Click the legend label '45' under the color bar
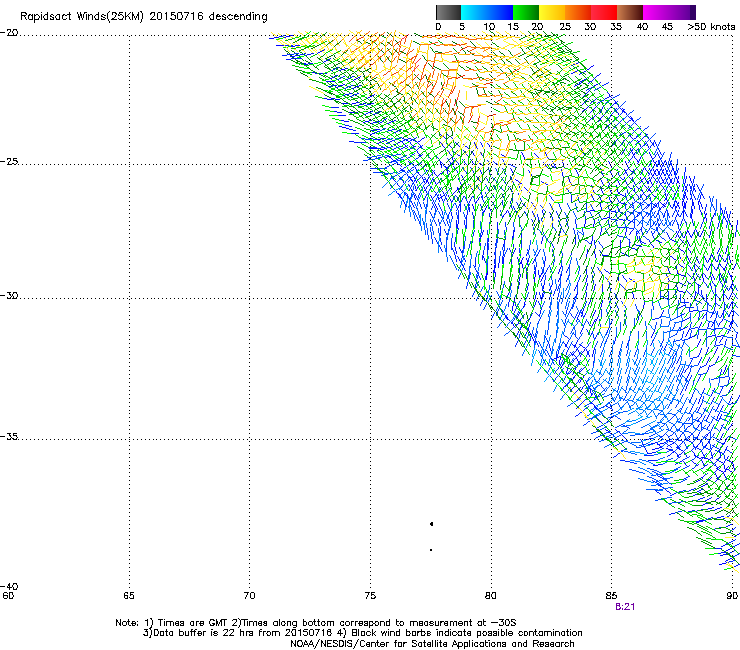This screenshot has width=740, height=650. 667,27
